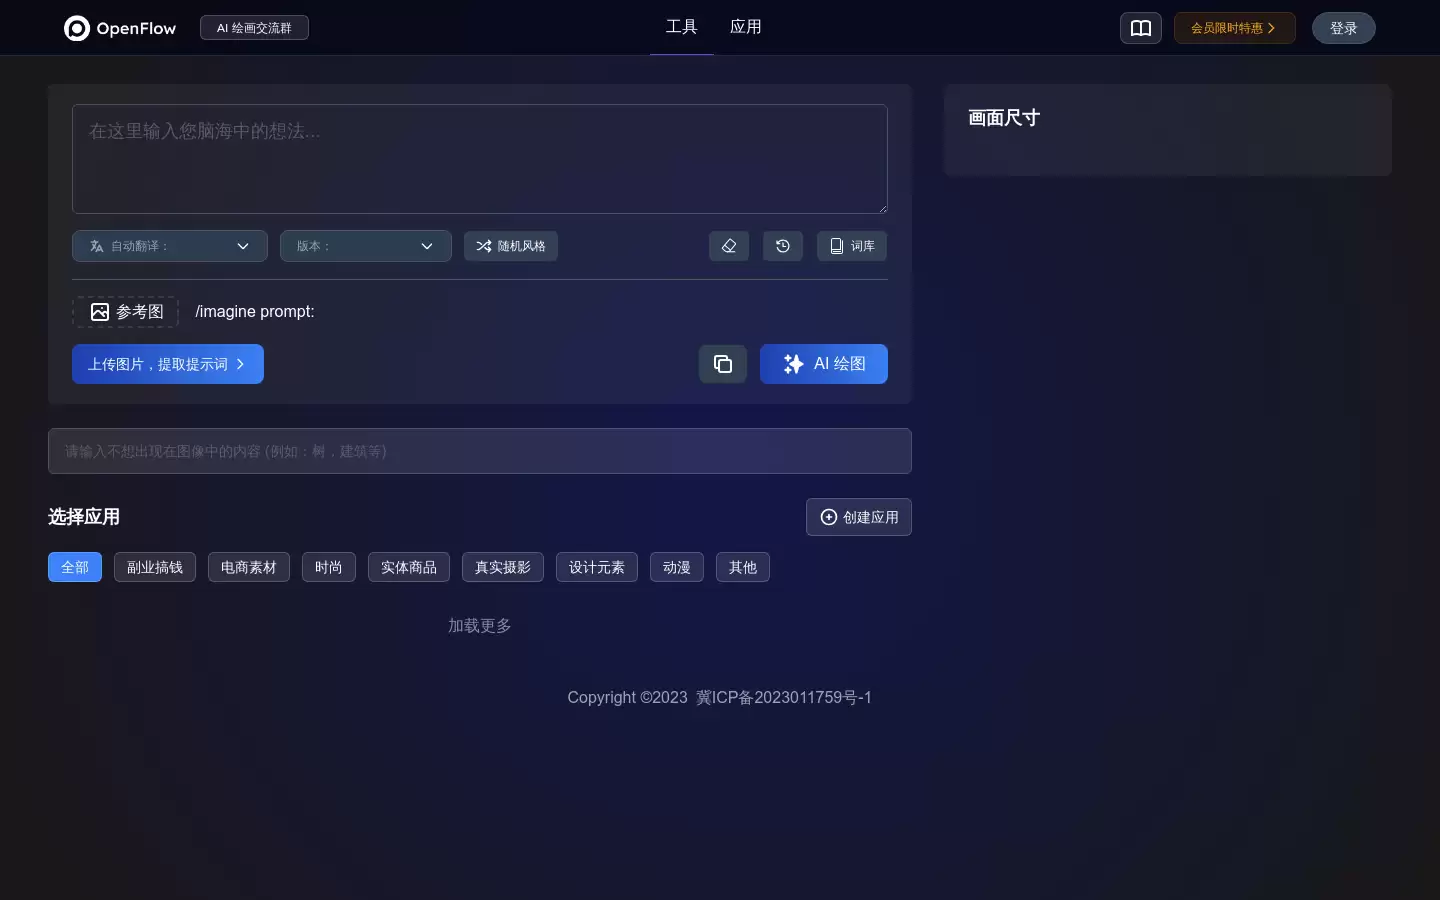The image size is (1440, 900).
Task: Click the 选择应用 heading
Action: [84, 517]
